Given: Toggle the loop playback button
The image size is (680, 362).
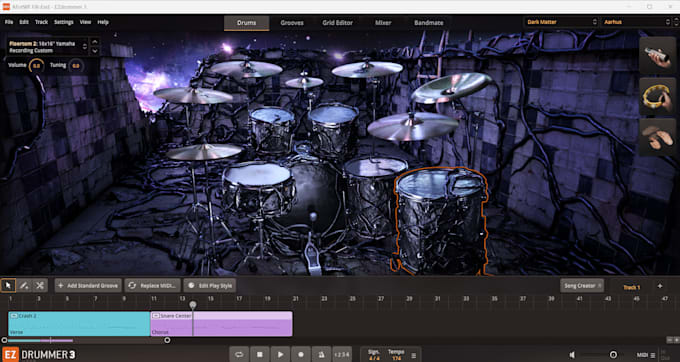Looking at the screenshot, I should [239, 355].
